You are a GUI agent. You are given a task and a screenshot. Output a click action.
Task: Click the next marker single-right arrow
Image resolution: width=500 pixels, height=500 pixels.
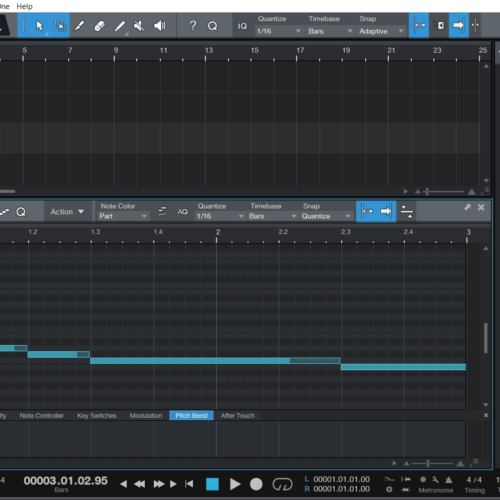[173, 484]
